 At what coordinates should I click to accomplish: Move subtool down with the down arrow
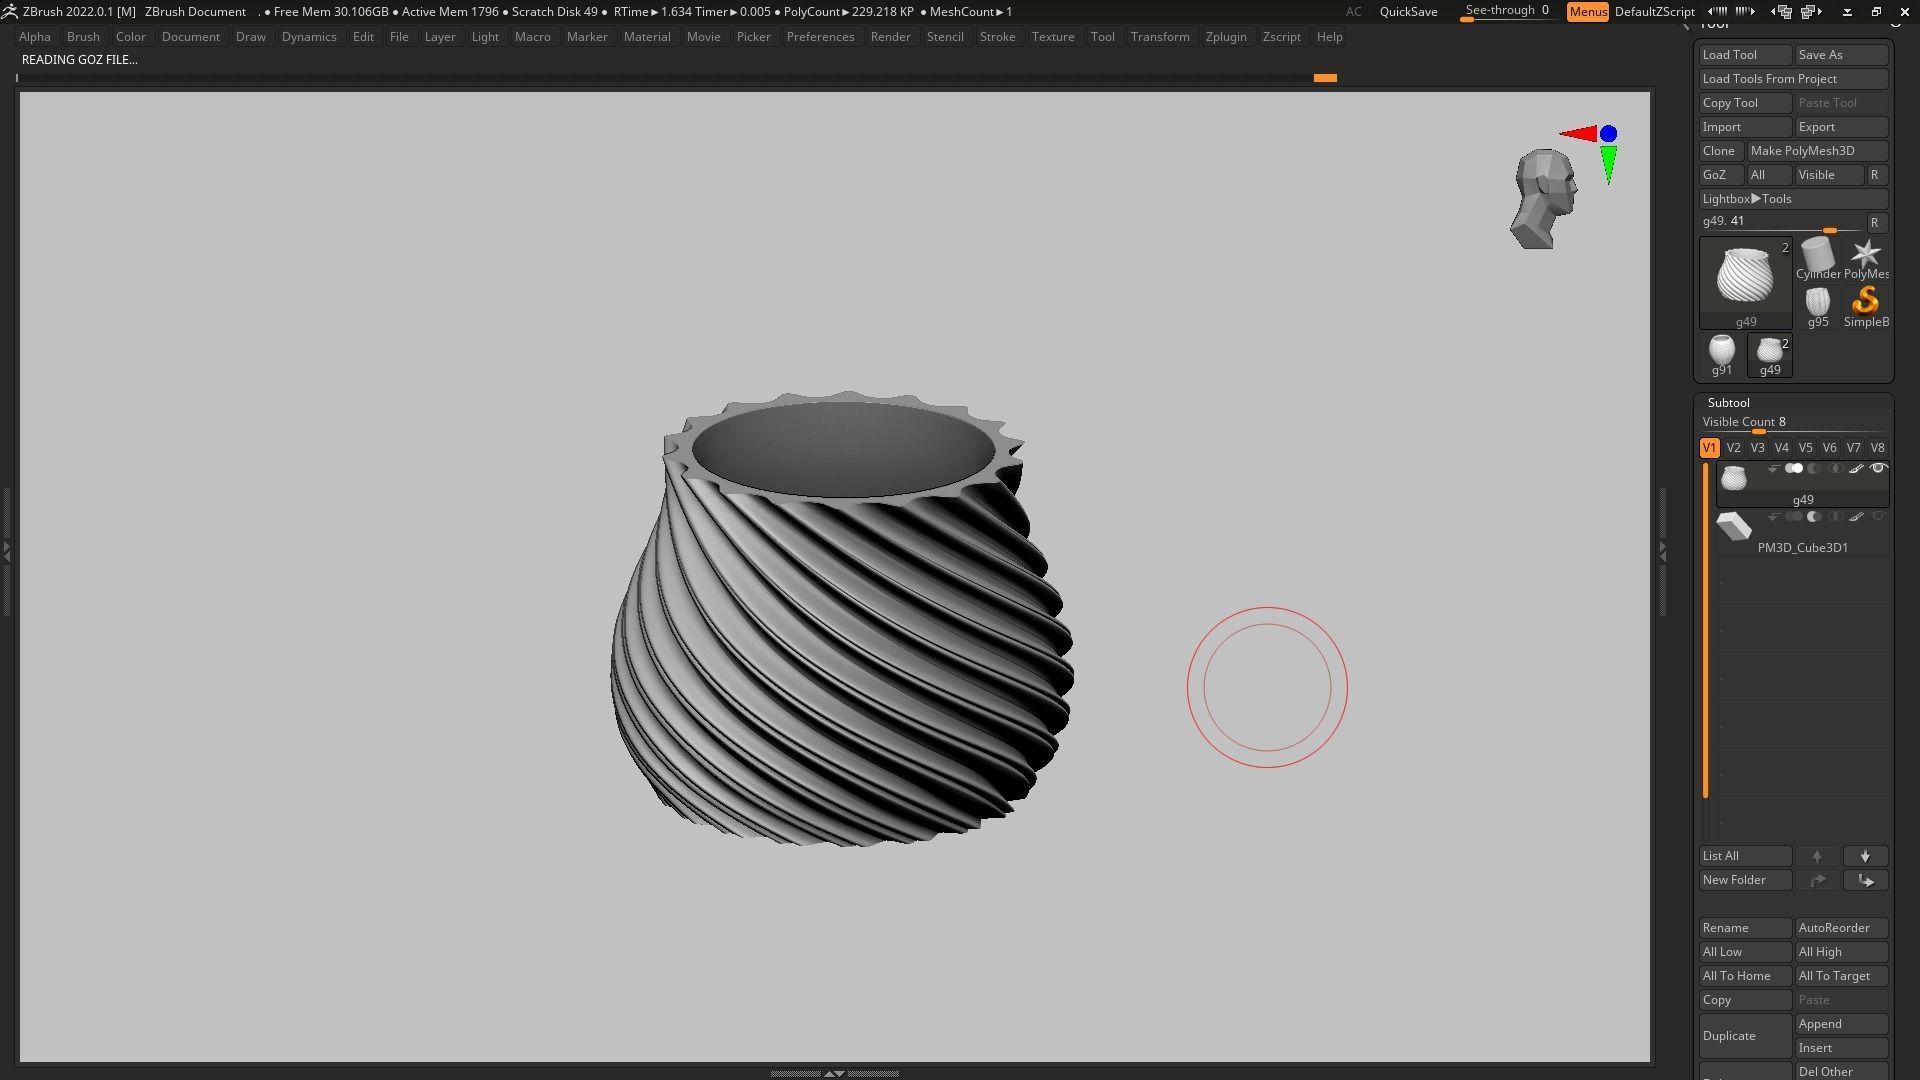point(1865,856)
